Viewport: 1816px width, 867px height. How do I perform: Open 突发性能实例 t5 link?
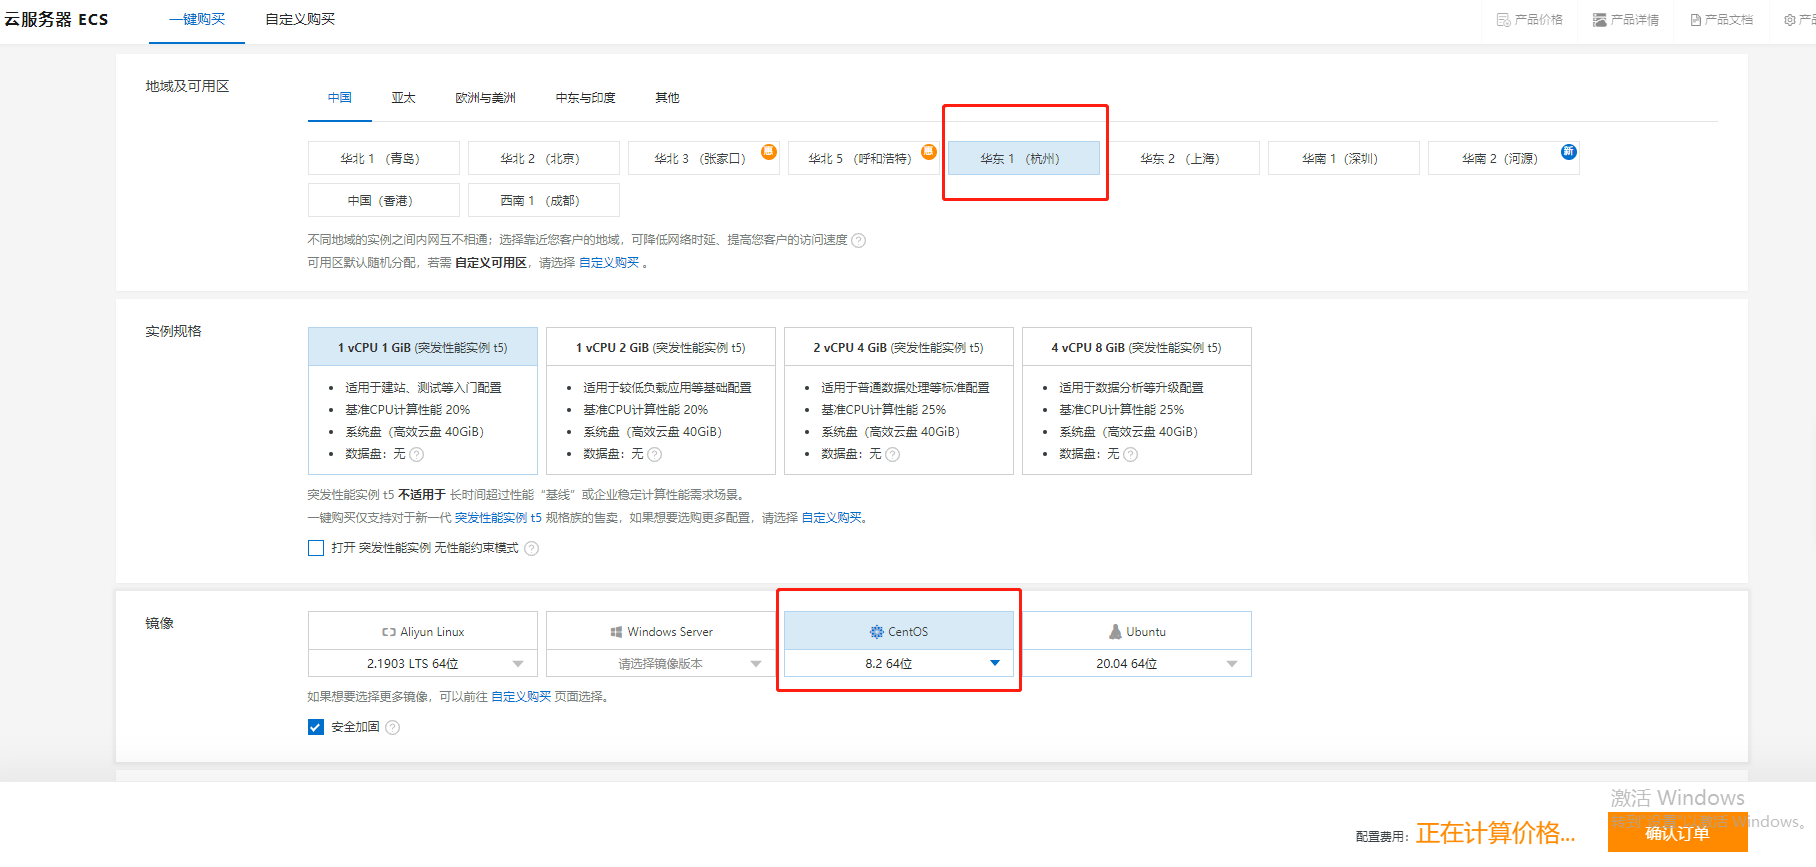[x=498, y=518]
